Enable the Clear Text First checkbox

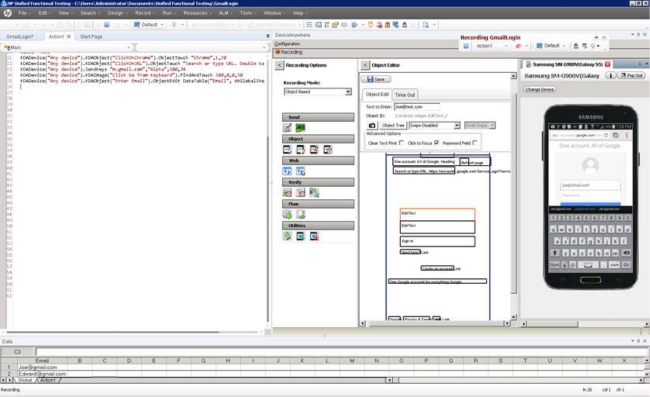click(401, 143)
